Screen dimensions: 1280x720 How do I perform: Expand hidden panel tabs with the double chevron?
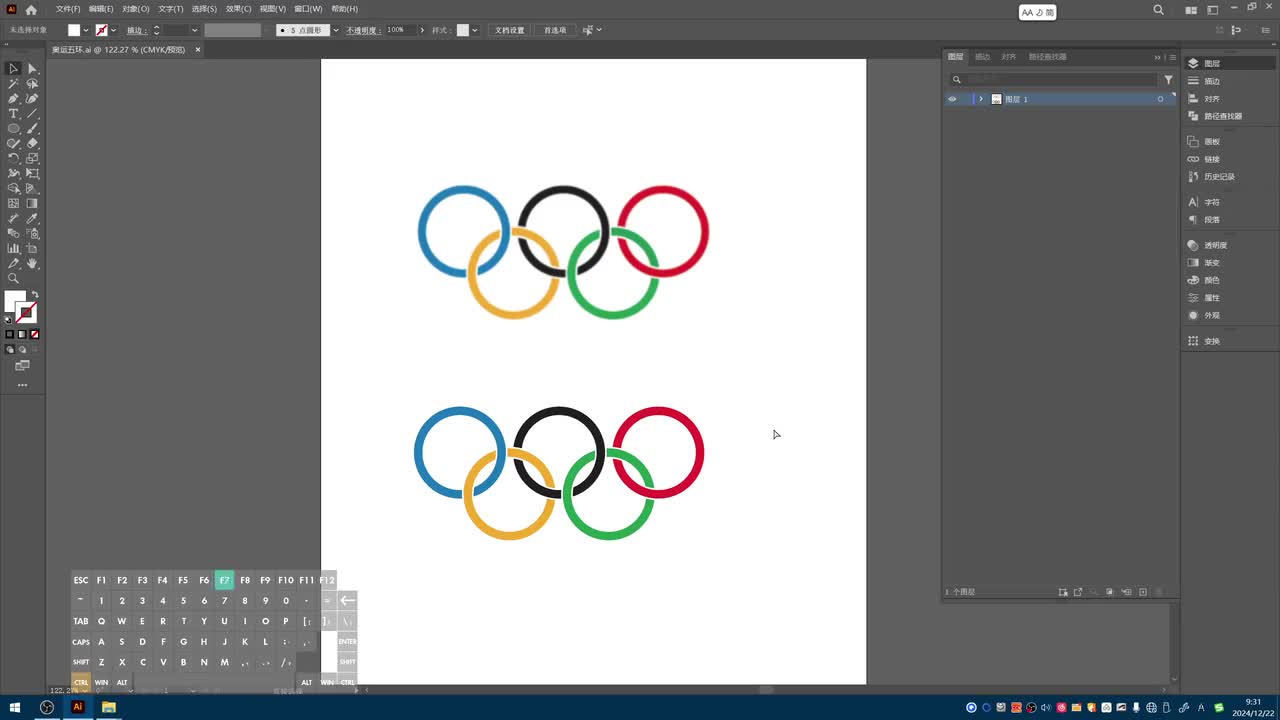(x=1158, y=57)
